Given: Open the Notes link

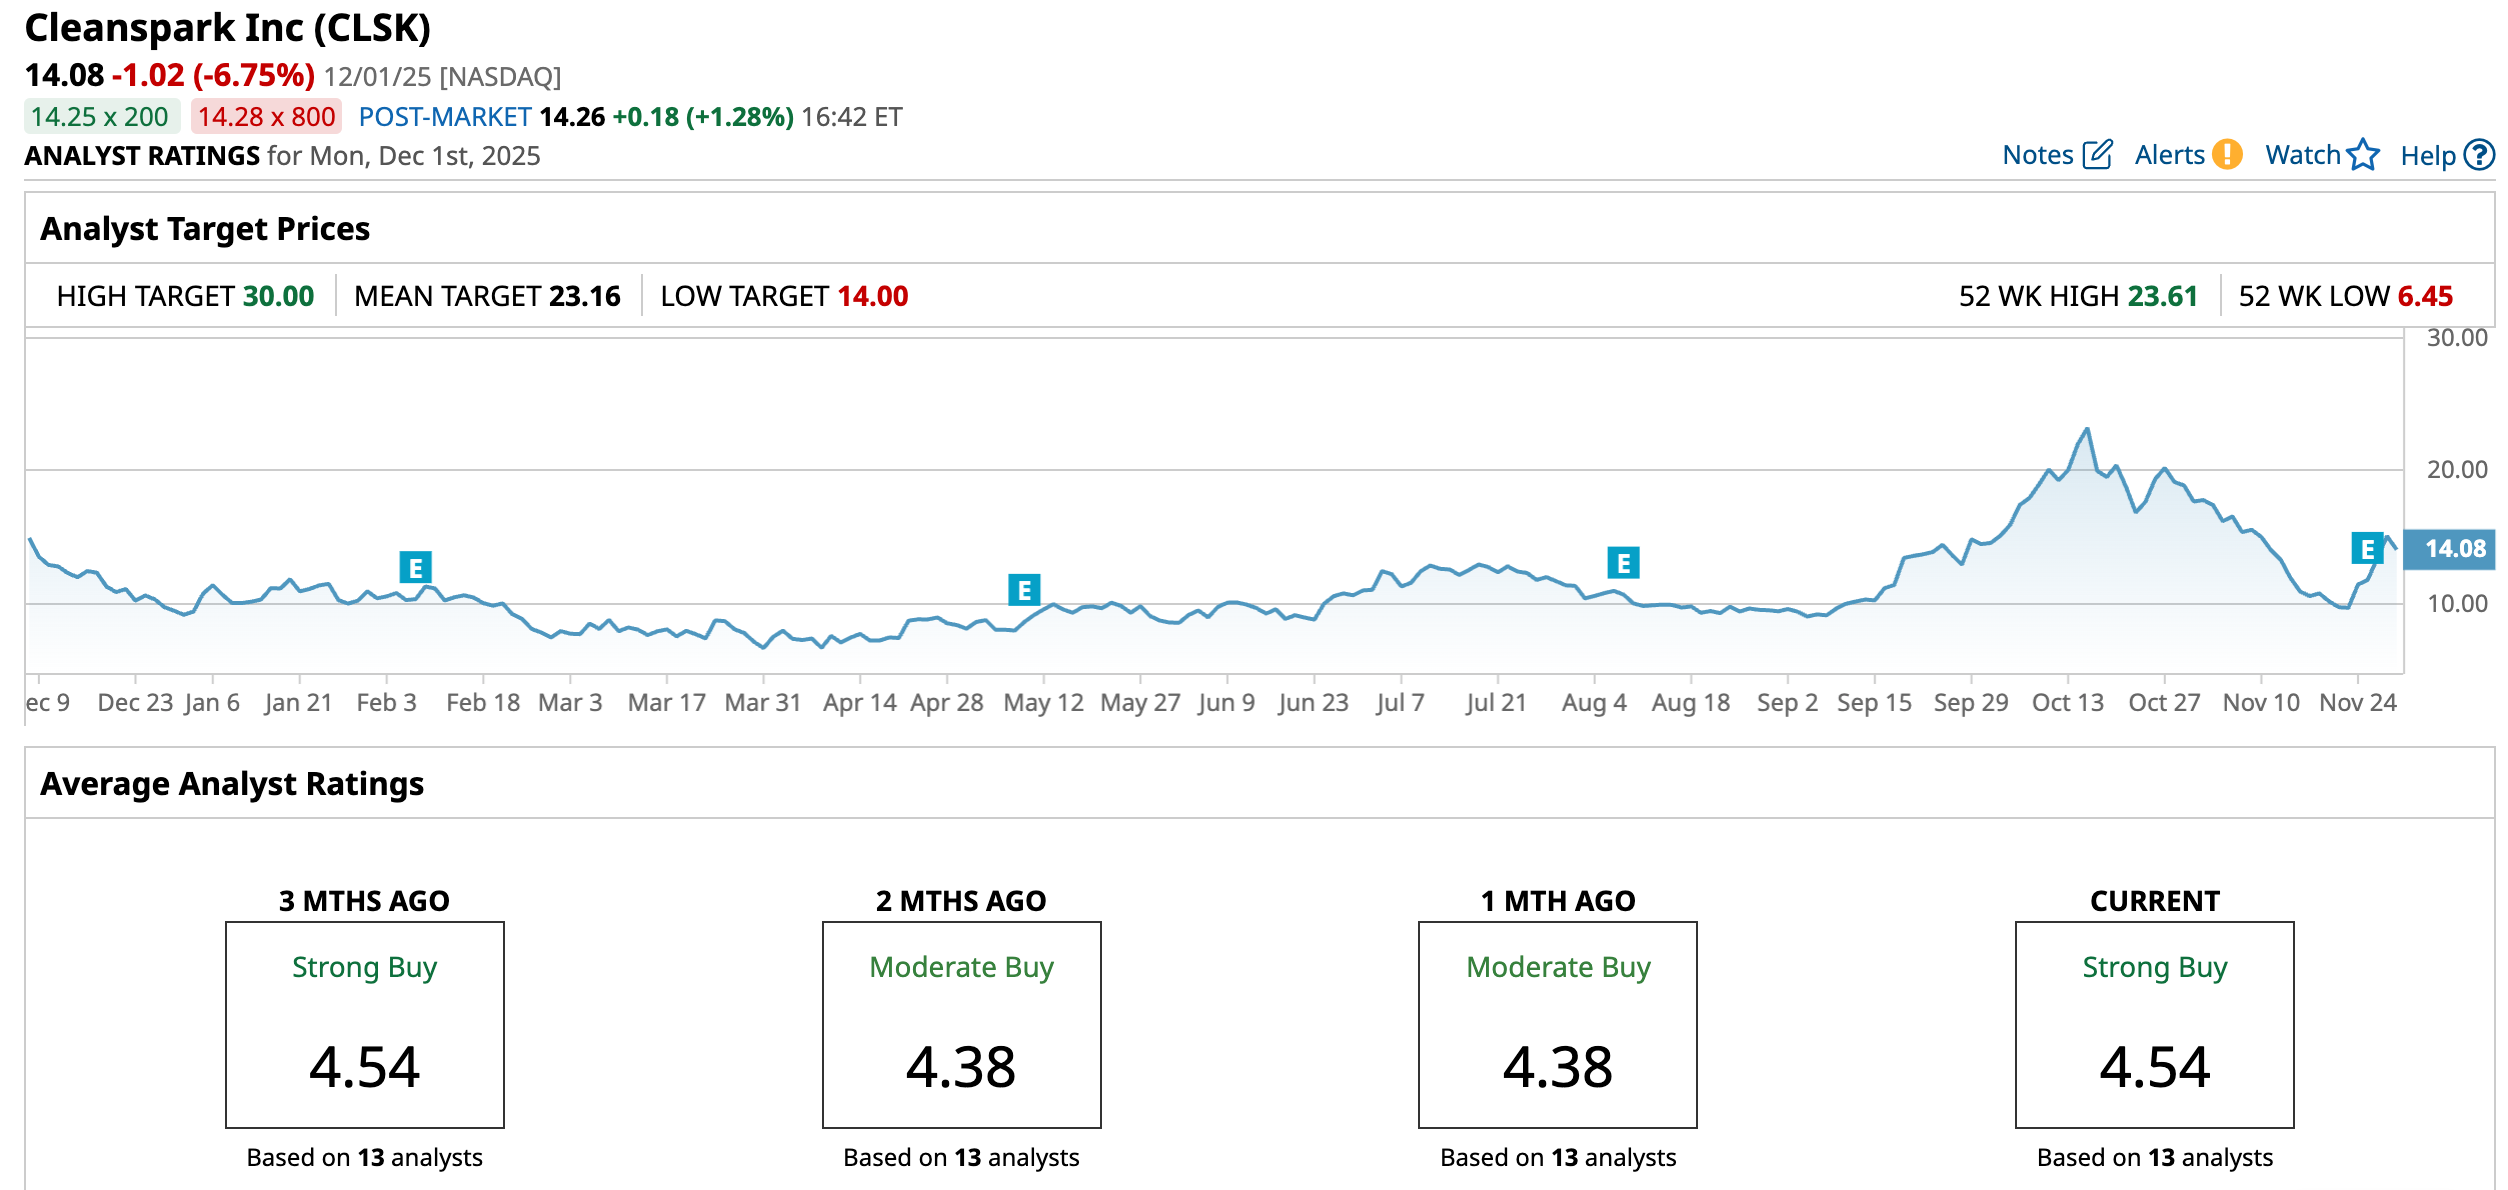Looking at the screenshot, I should click(x=2037, y=155).
